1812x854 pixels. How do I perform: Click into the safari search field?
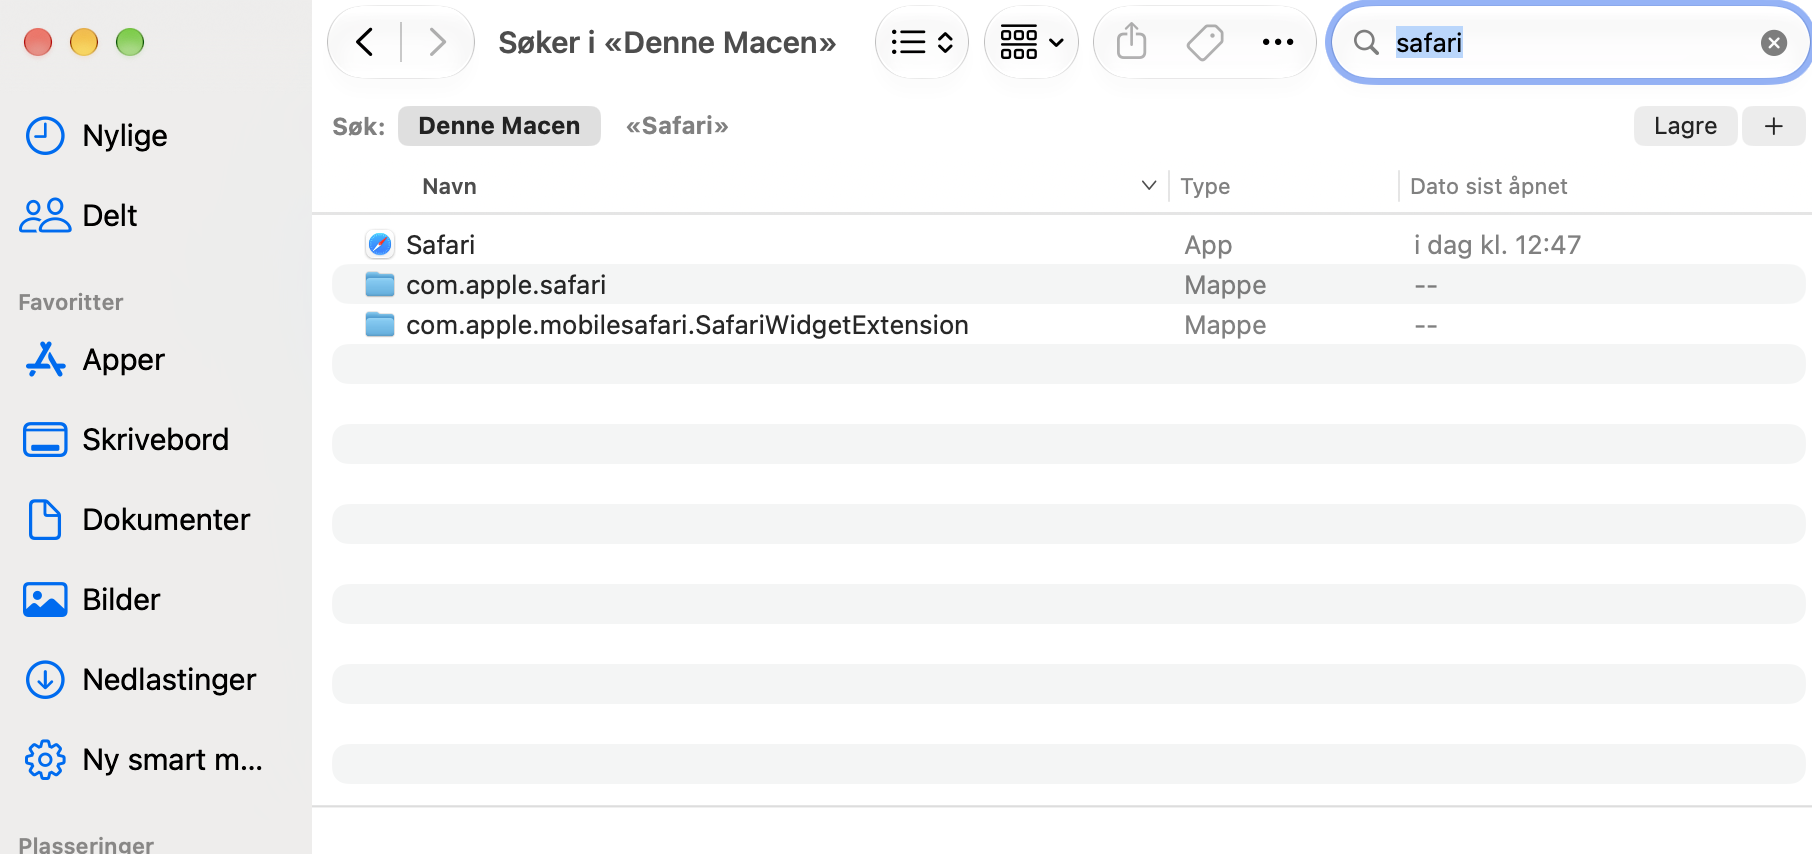pos(1569,42)
